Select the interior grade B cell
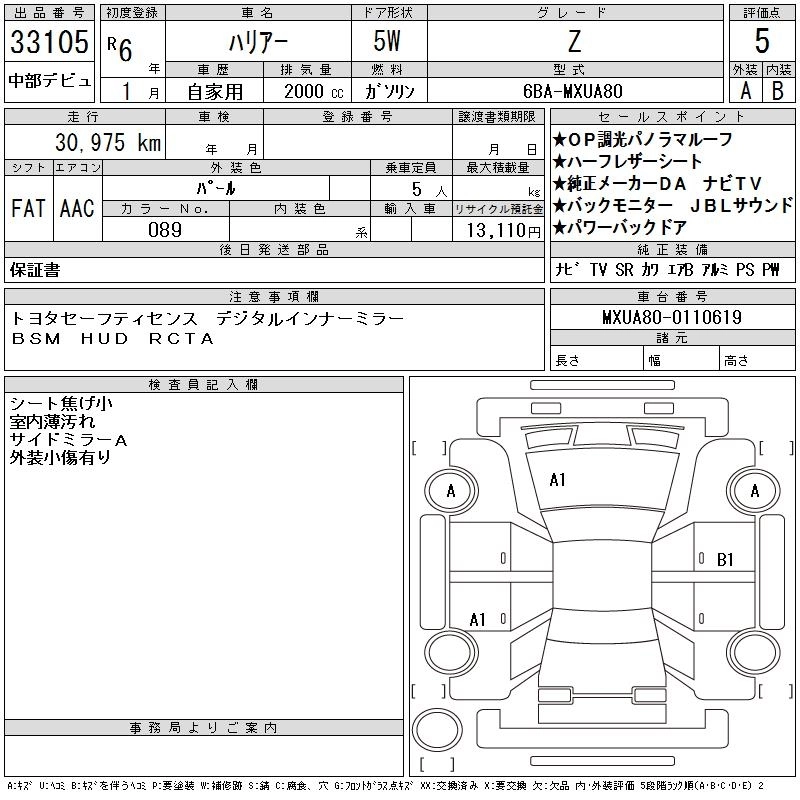 tap(779, 91)
